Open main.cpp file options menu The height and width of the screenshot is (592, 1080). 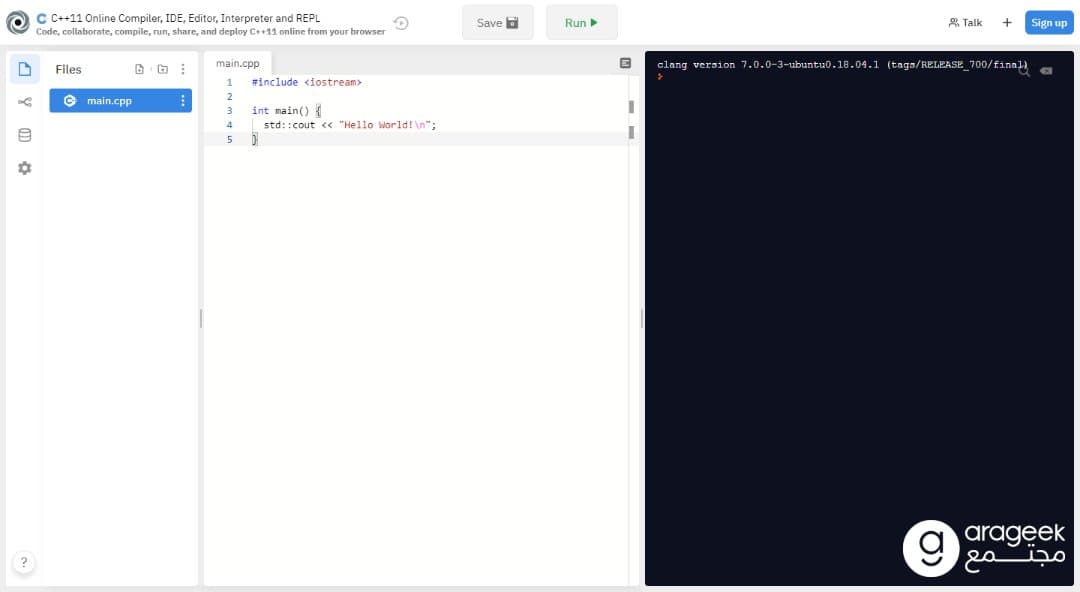coord(183,101)
